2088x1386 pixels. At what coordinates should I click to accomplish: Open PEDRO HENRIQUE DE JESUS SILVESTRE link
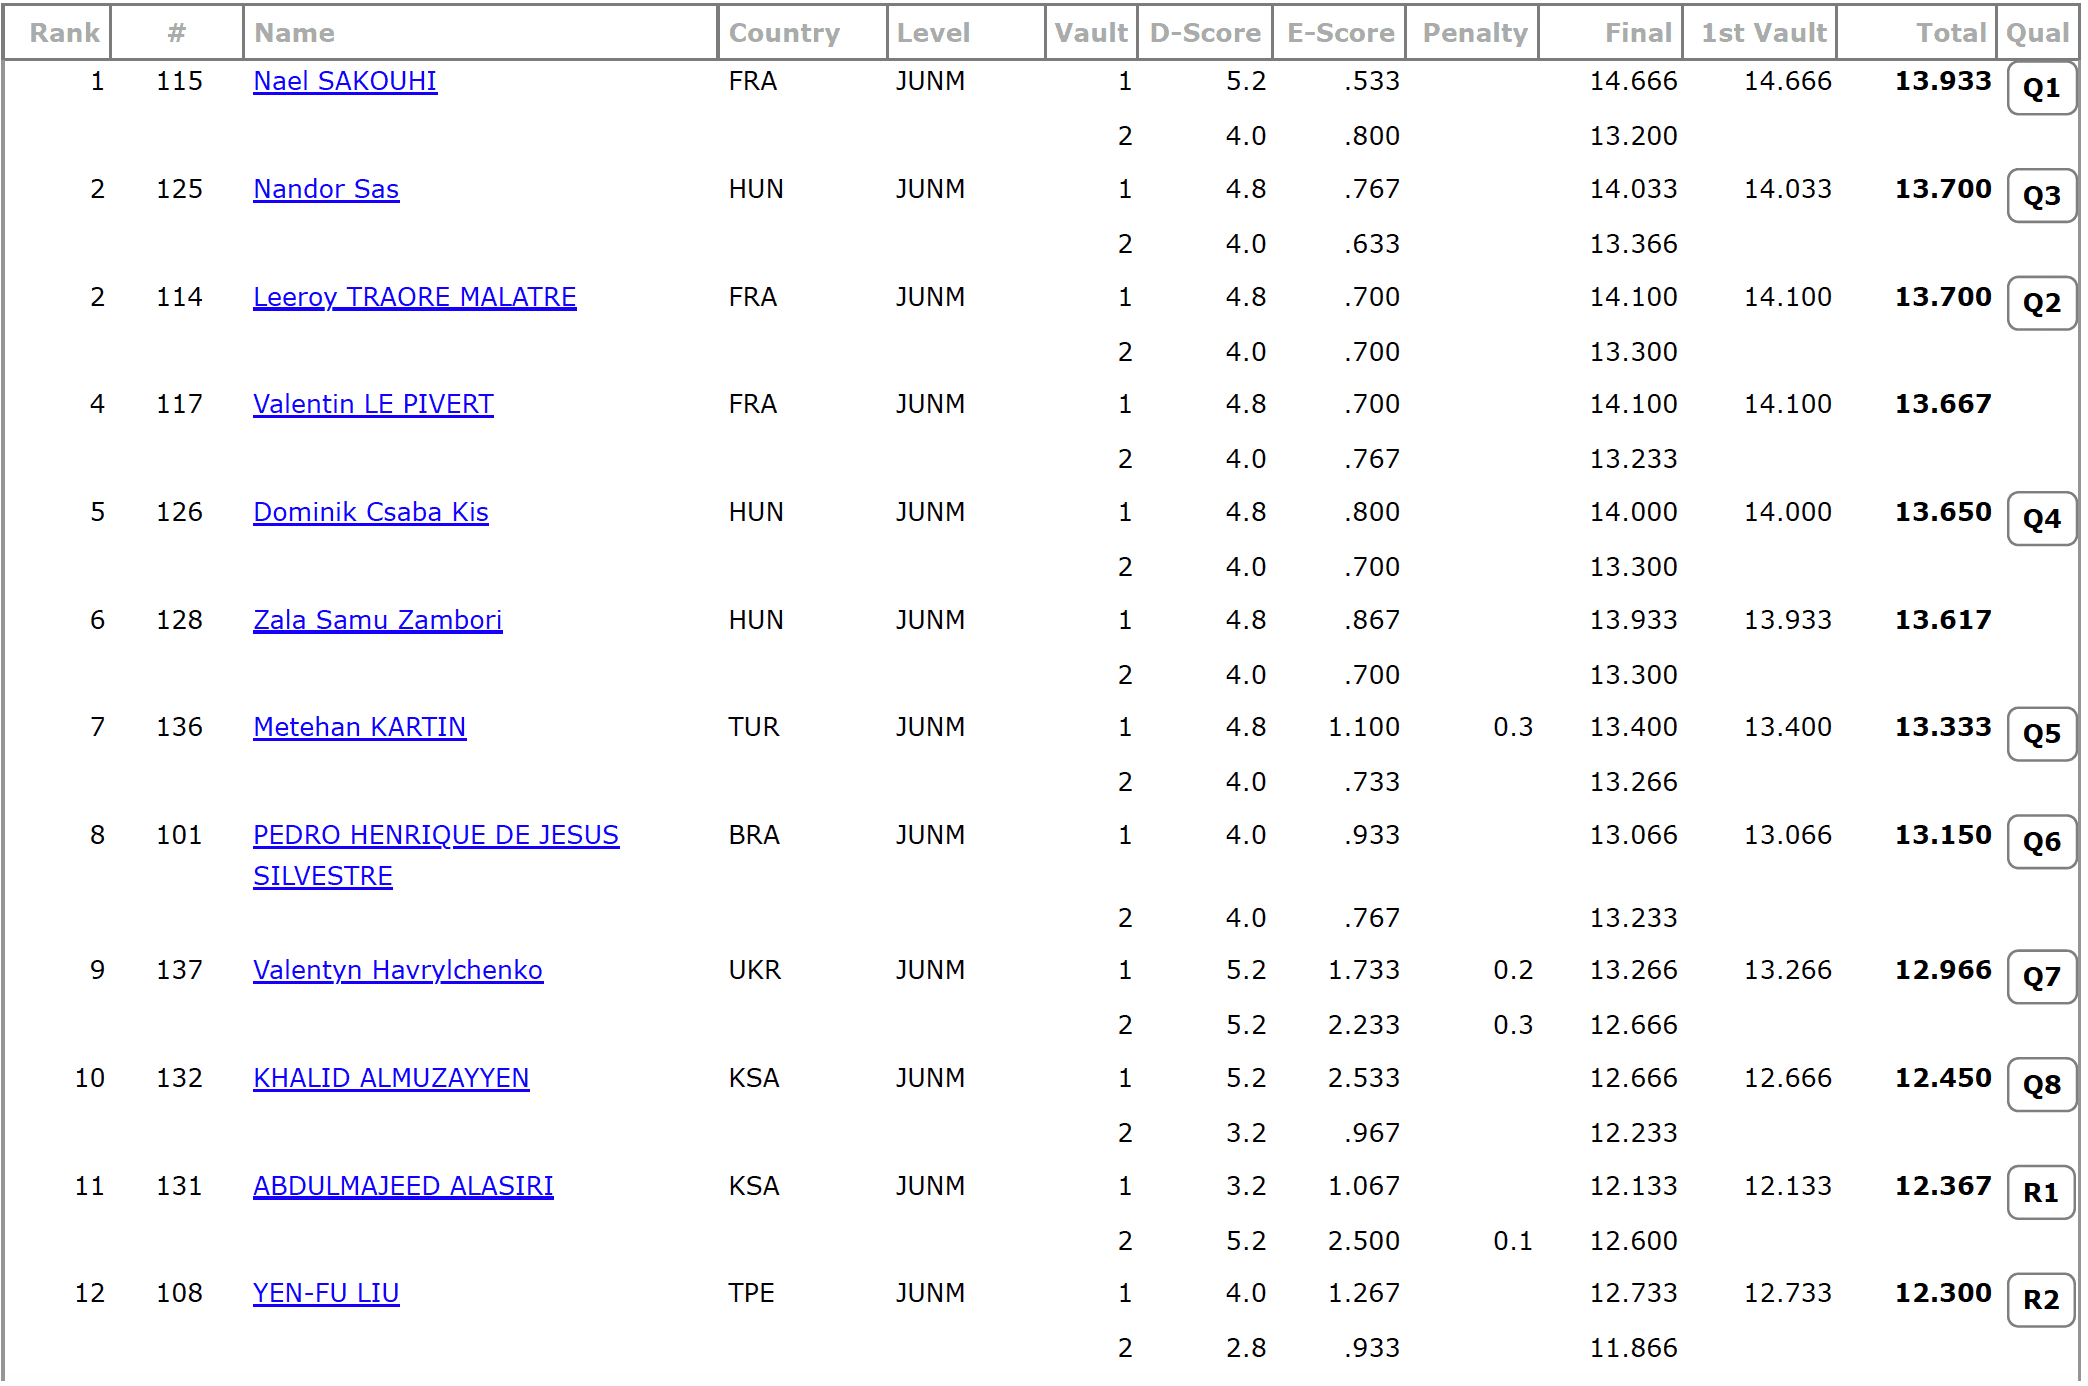(x=435, y=835)
